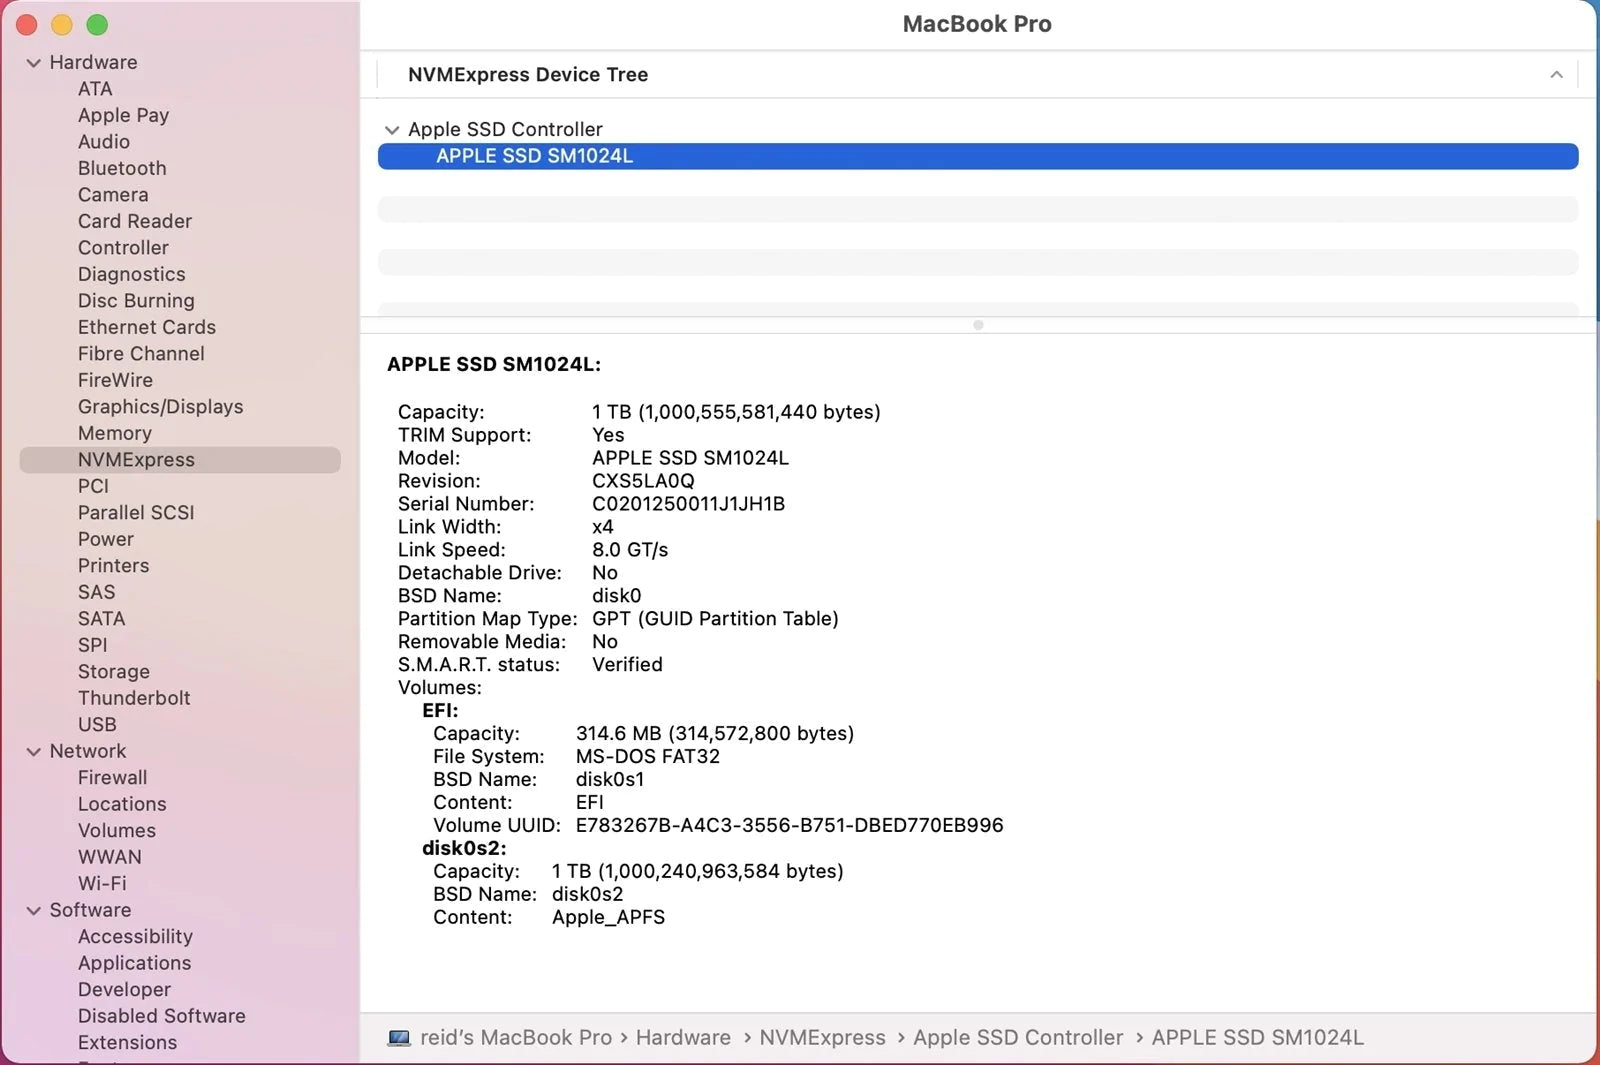Collapse the Apple SSD Controller tree node
This screenshot has width=1600, height=1065.
pos(391,130)
